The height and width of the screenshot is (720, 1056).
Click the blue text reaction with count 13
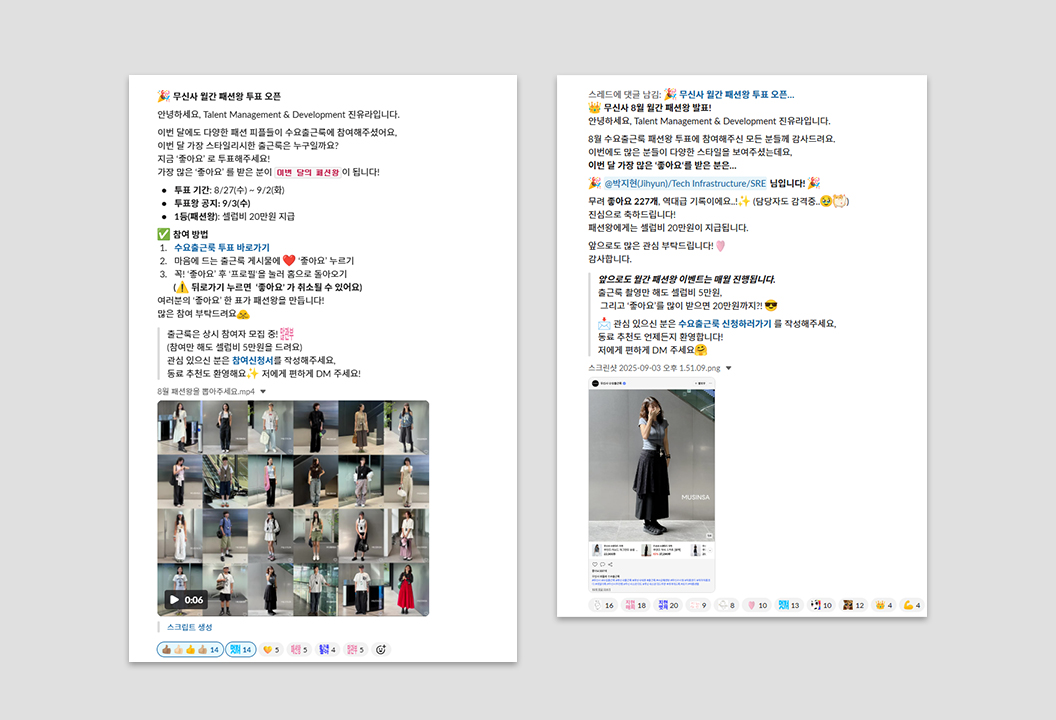pyautogui.click(x=789, y=605)
